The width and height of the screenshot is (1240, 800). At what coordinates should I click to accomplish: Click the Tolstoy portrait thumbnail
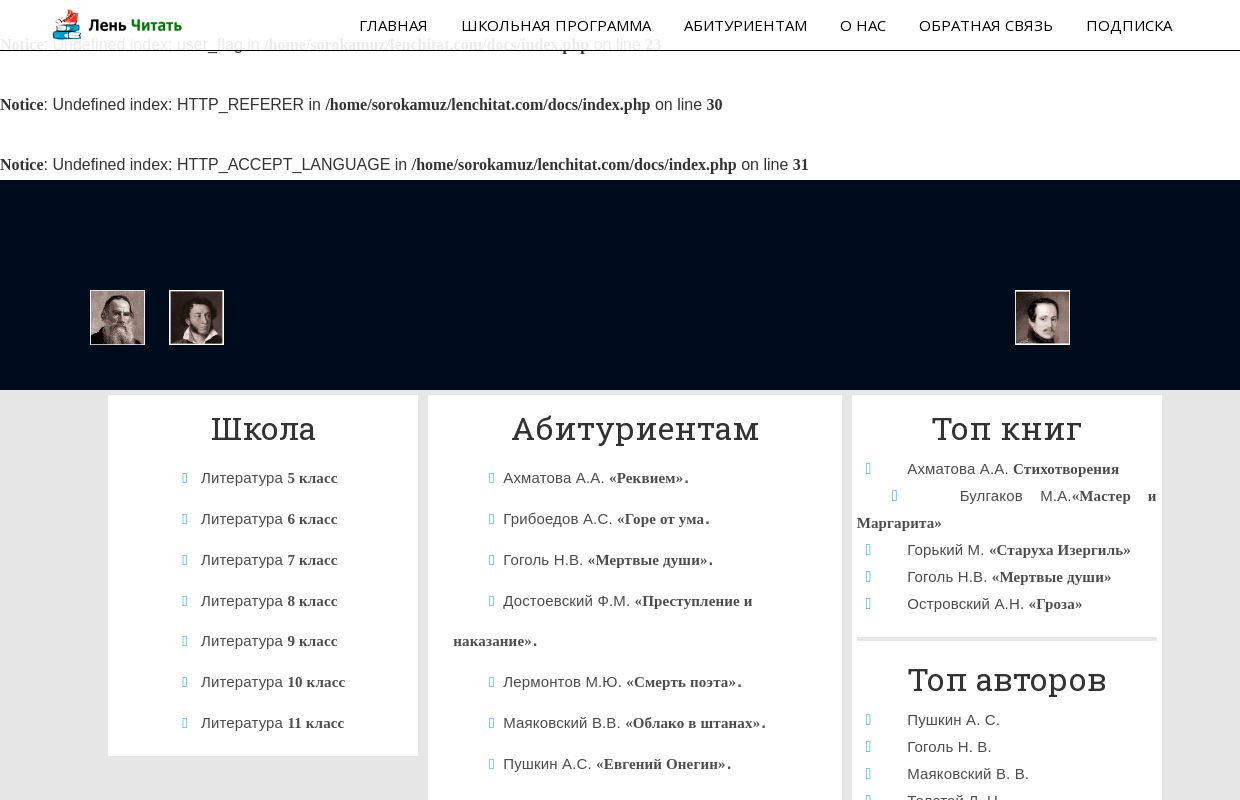tap(117, 317)
